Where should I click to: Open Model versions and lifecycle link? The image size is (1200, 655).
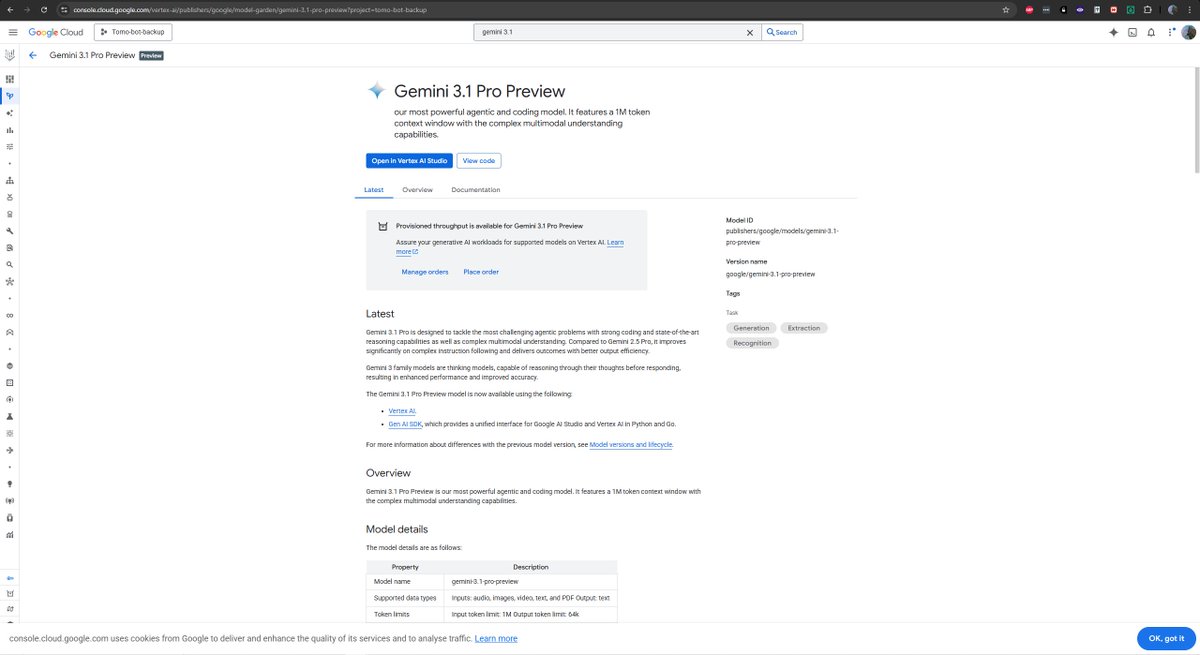click(631, 444)
